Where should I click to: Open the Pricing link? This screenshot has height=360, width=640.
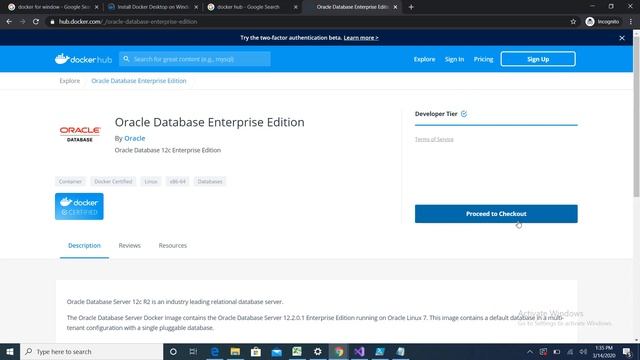click(483, 59)
